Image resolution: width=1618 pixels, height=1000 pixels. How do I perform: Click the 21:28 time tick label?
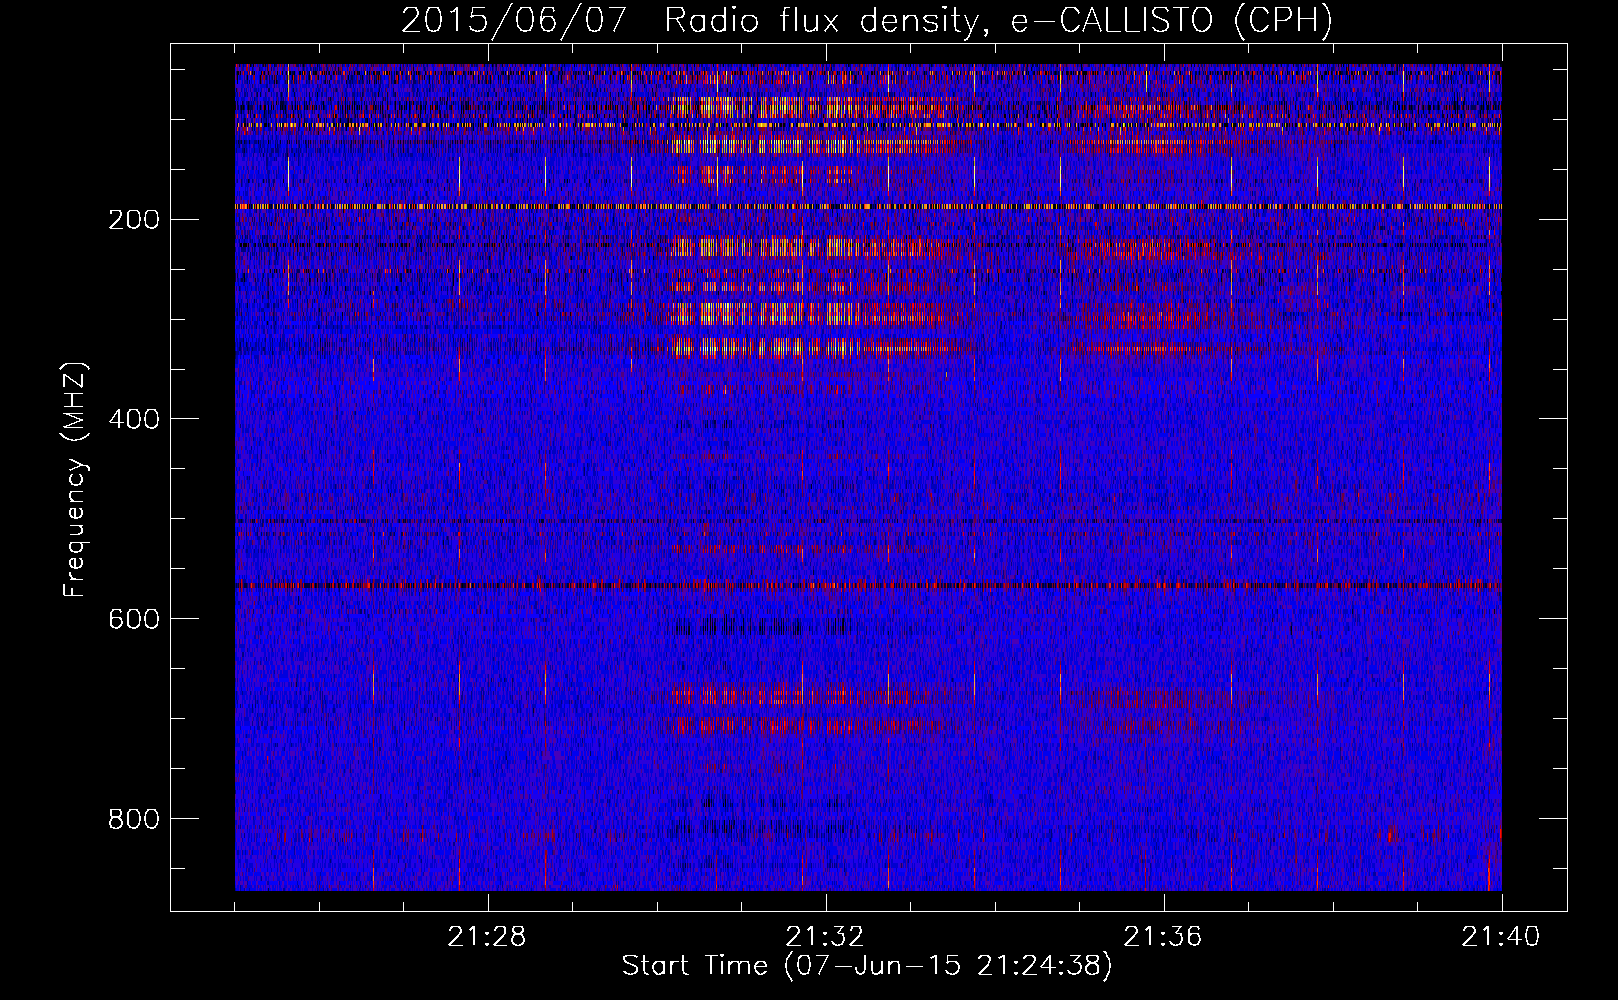click(487, 937)
